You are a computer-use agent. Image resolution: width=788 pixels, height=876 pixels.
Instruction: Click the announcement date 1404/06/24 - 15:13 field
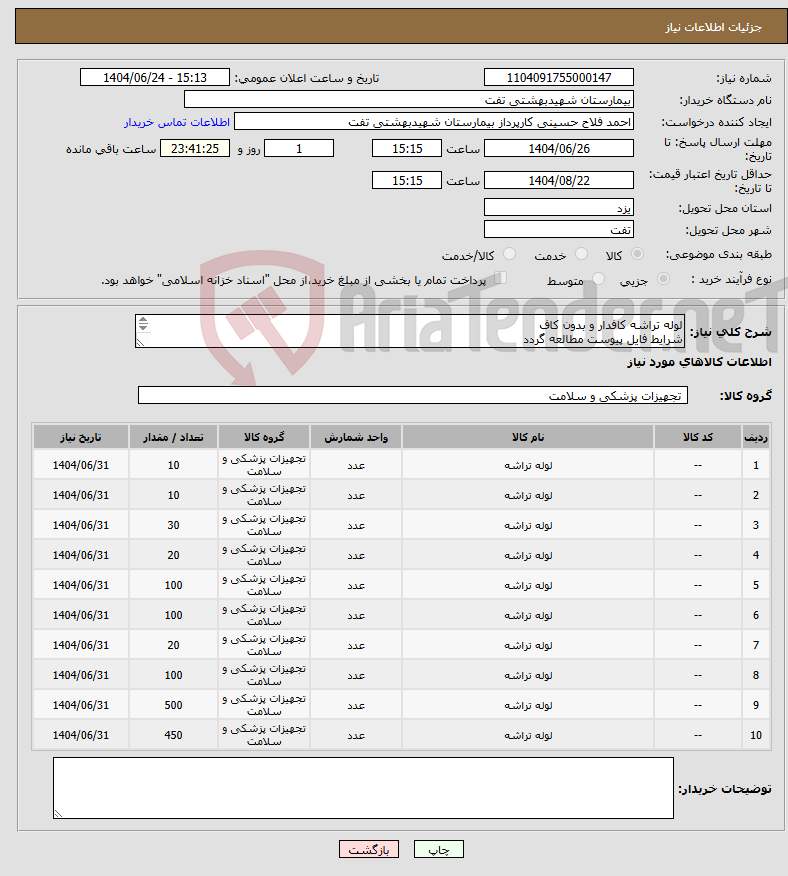click(155, 77)
